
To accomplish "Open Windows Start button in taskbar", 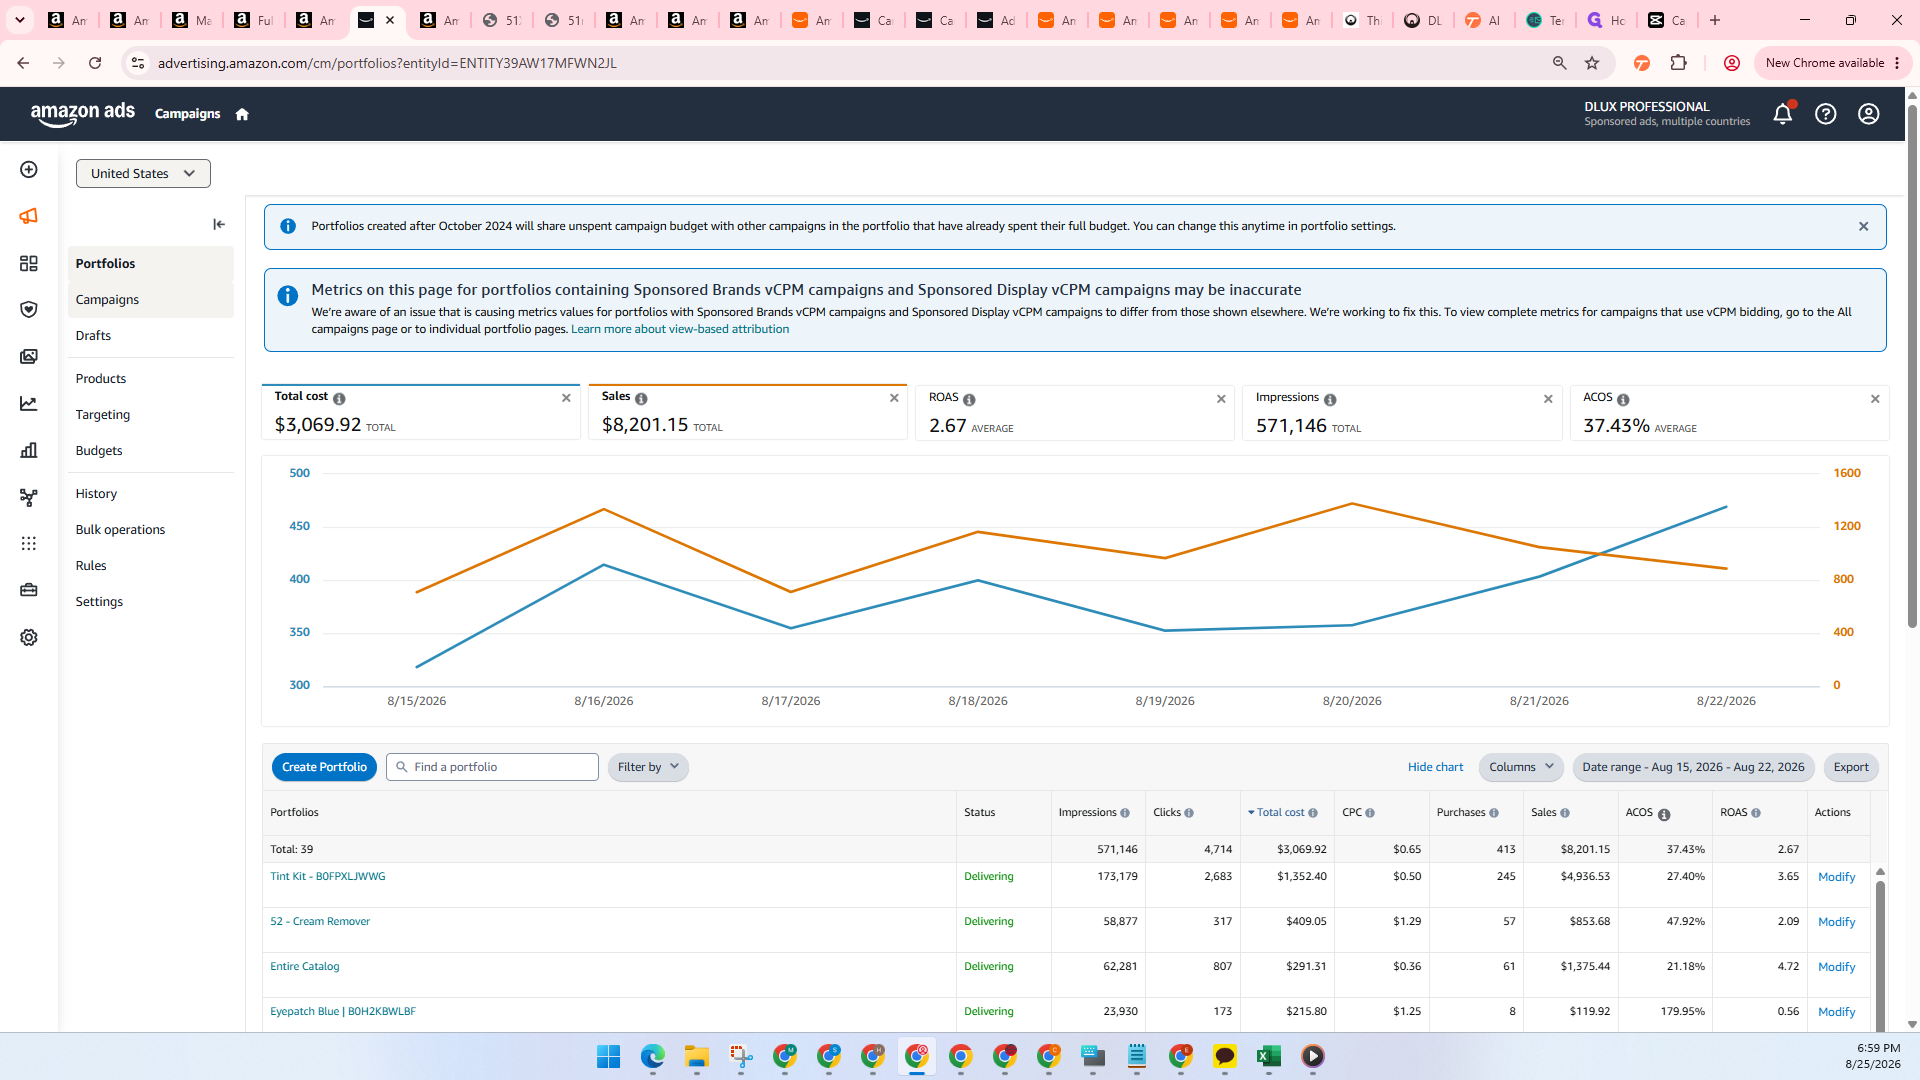I will (608, 1056).
